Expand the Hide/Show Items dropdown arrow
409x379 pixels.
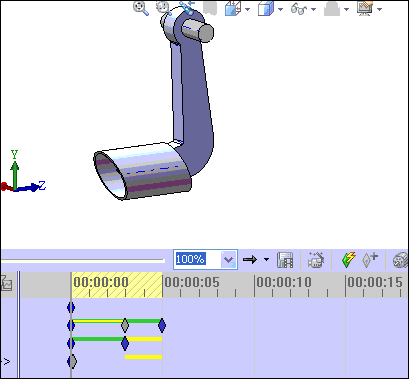pyautogui.click(x=313, y=9)
